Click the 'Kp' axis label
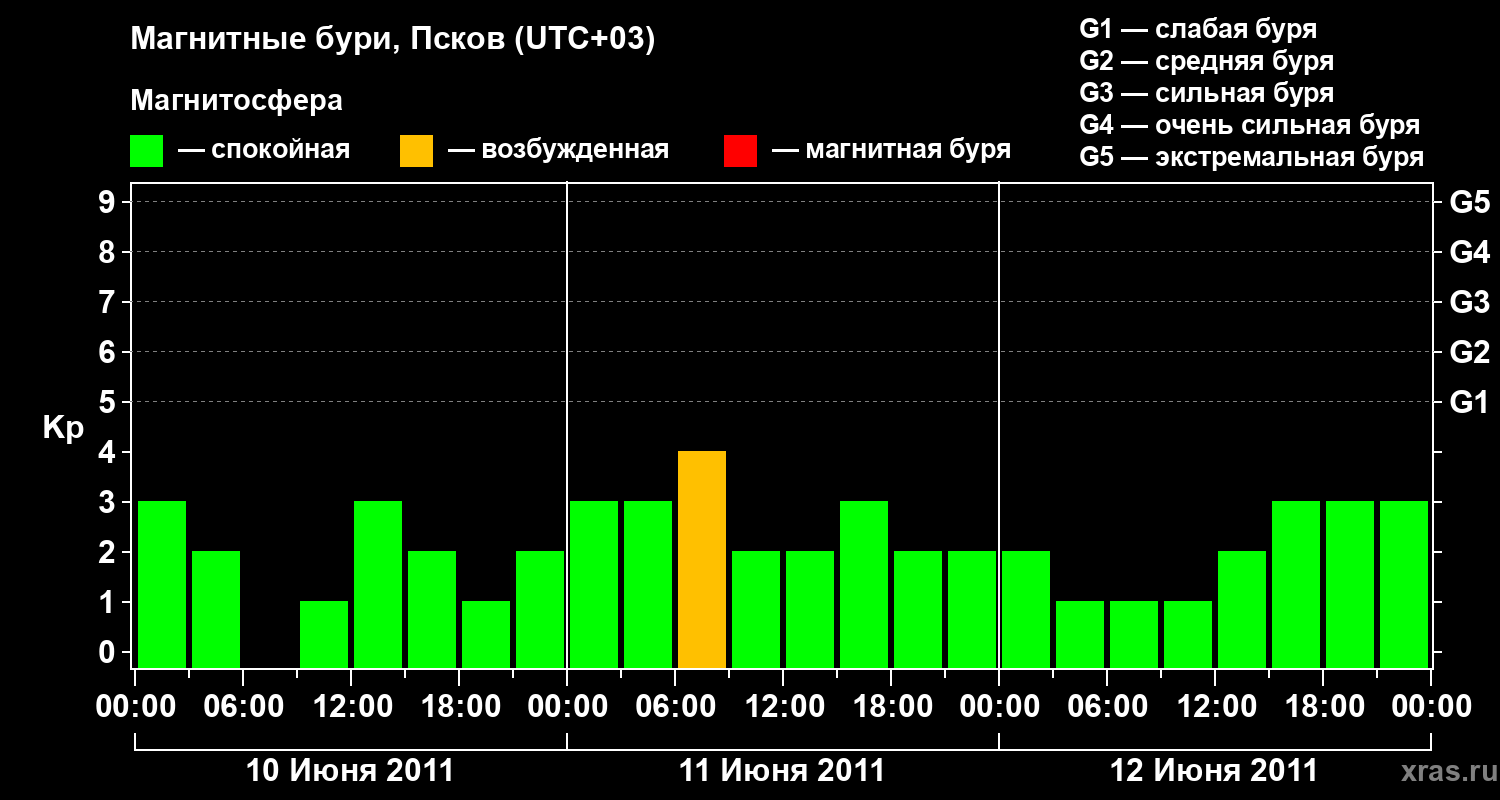1500x800 pixels. pyautogui.click(x=63, y=429)
